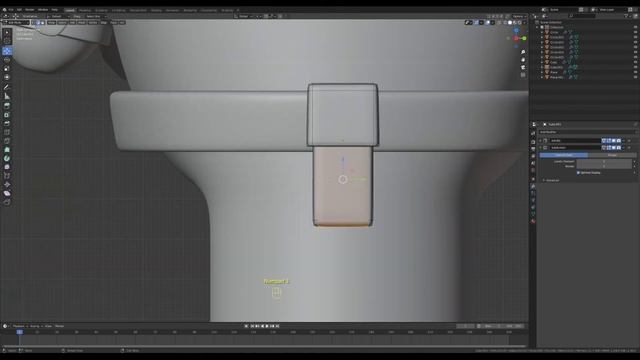The width and height of the screenshot is (640, 360).
Task: Click the viewport zoom magnifier icon
Action: pos(523,52)
